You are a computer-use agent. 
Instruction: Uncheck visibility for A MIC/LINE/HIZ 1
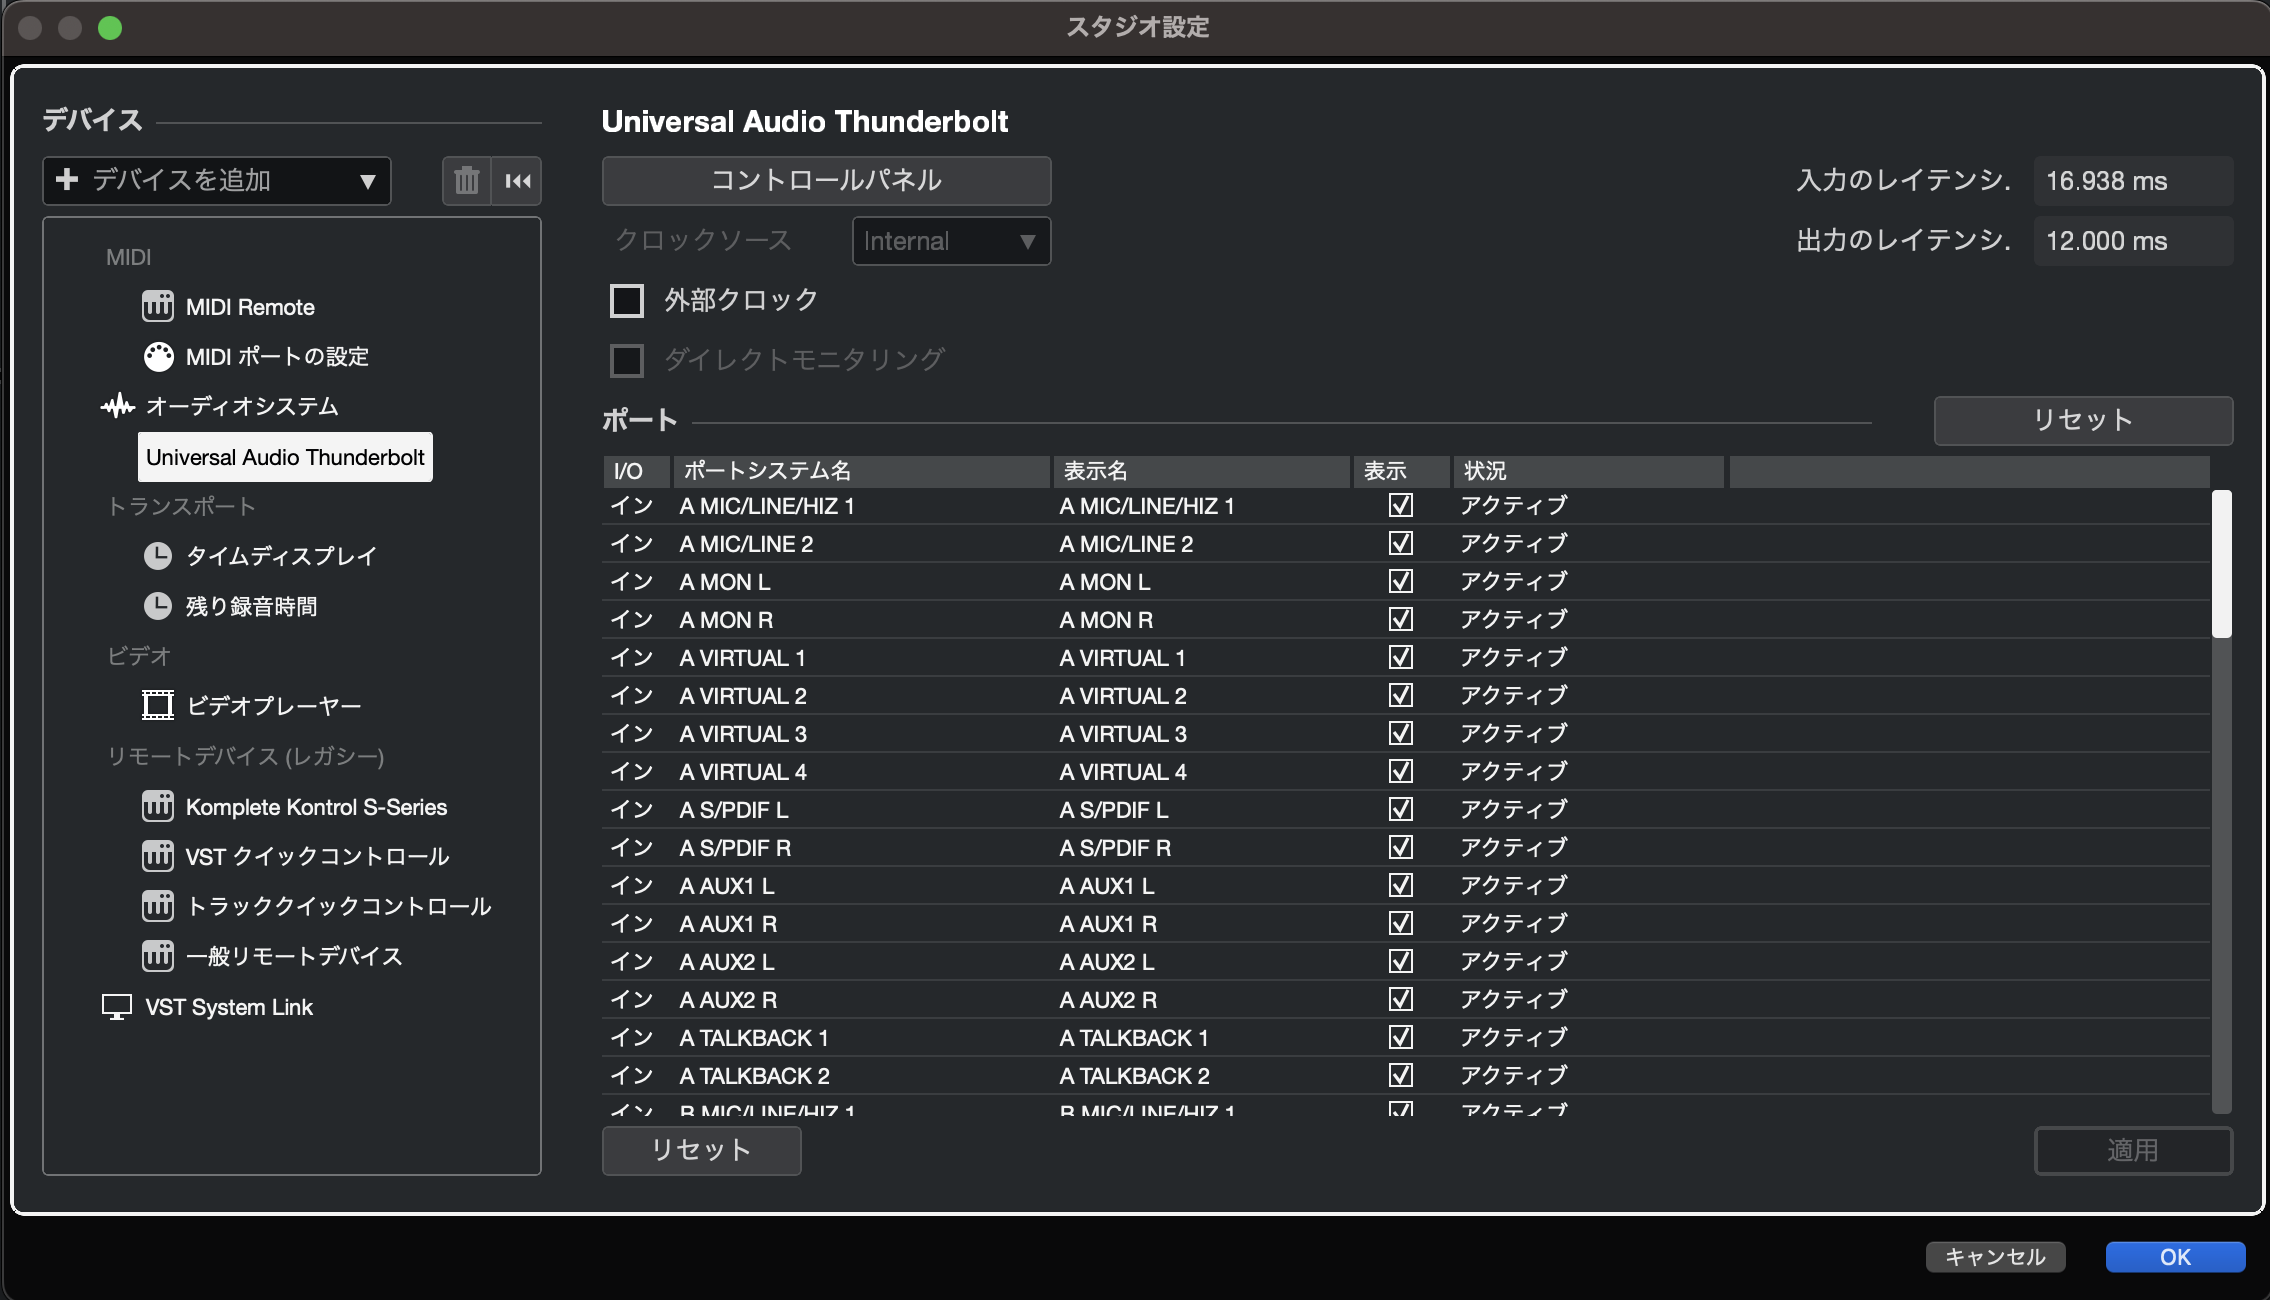click(x=1401, y=505)
